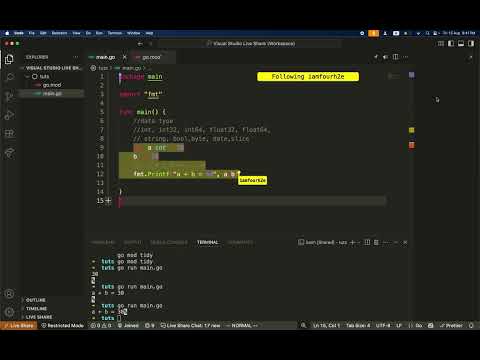Switch to the main.go editor tab

(106, 57)
